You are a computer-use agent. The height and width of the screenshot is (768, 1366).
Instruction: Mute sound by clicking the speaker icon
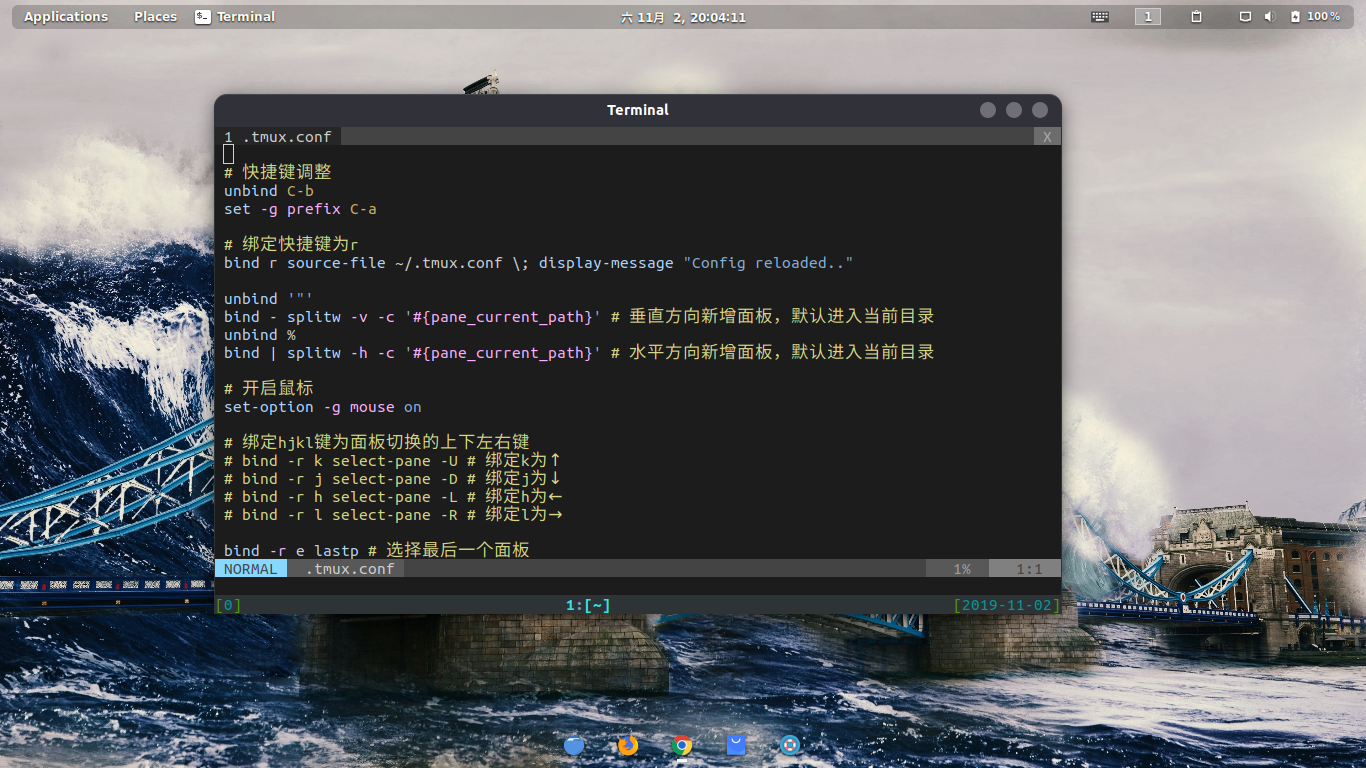(1270, 16)
